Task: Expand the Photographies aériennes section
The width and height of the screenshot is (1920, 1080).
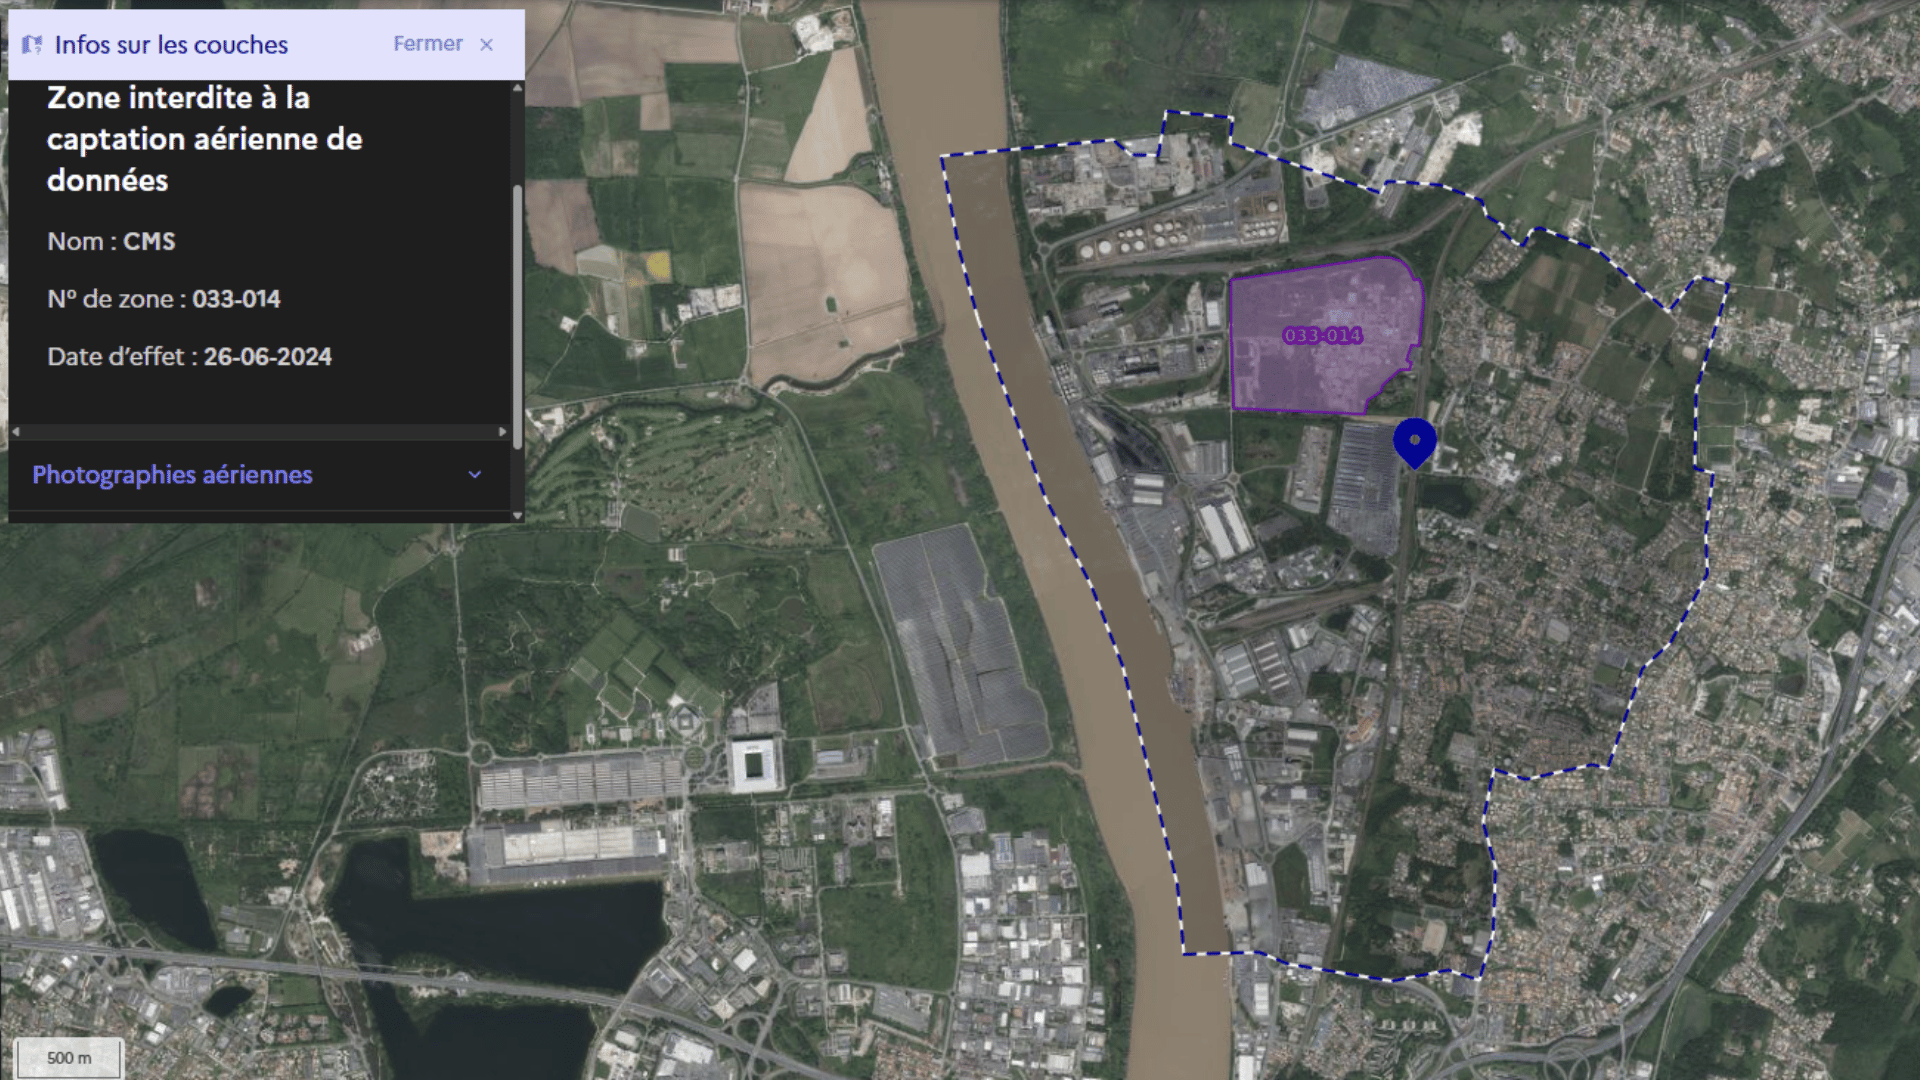Action: click(x=172, y=475)
